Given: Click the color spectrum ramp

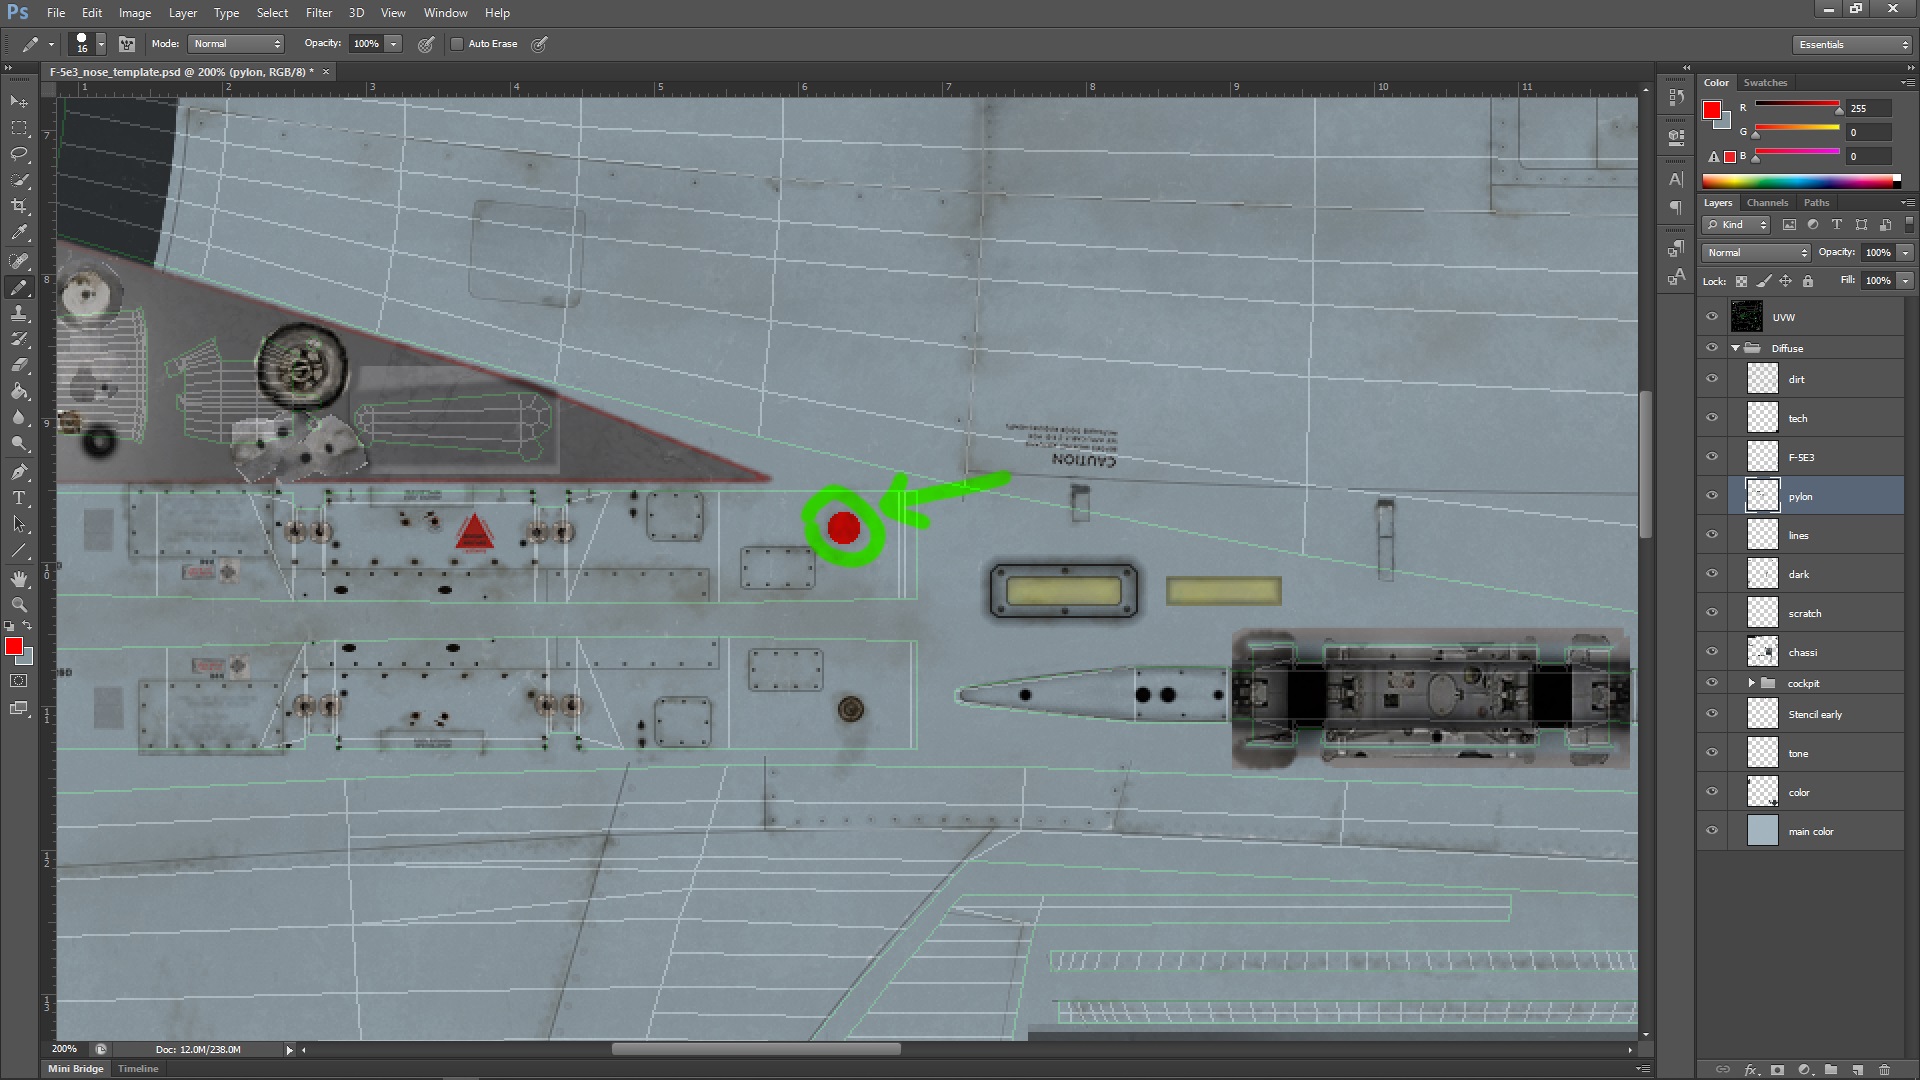Looking at the screenshot, I should (1800, 181).
